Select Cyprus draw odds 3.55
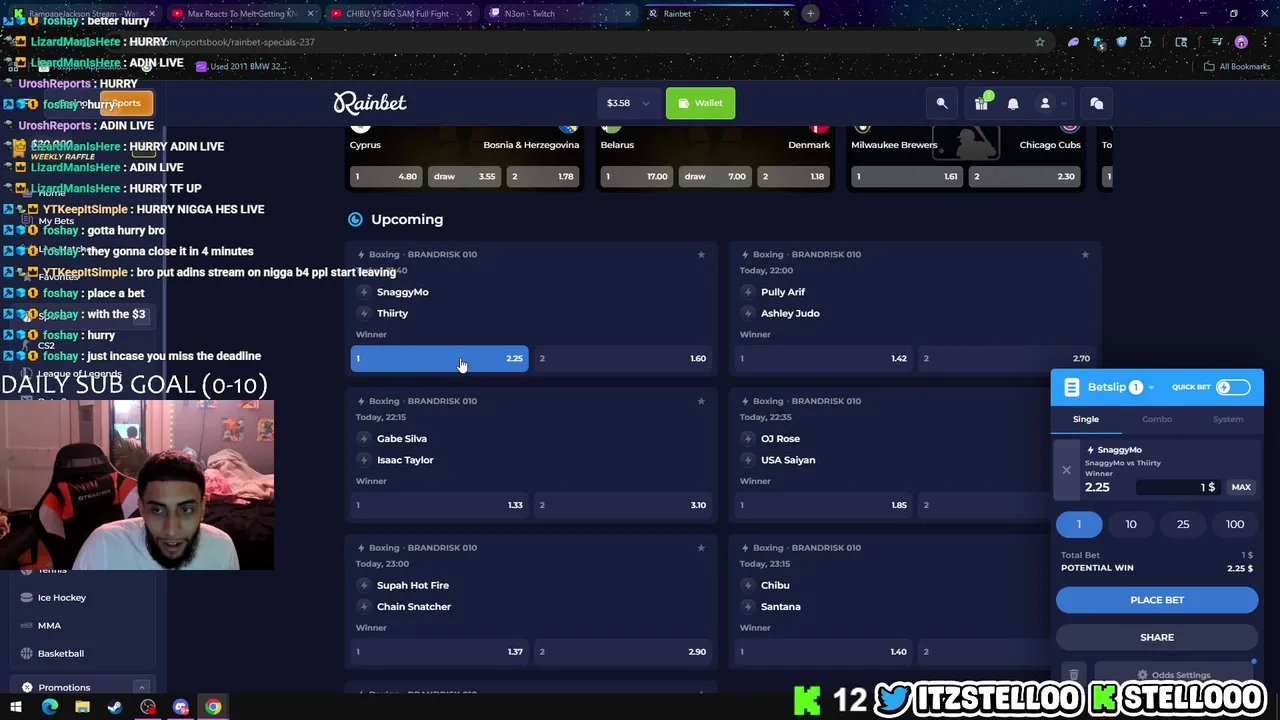Screen dimensions: 1280x720 point(463,176)
